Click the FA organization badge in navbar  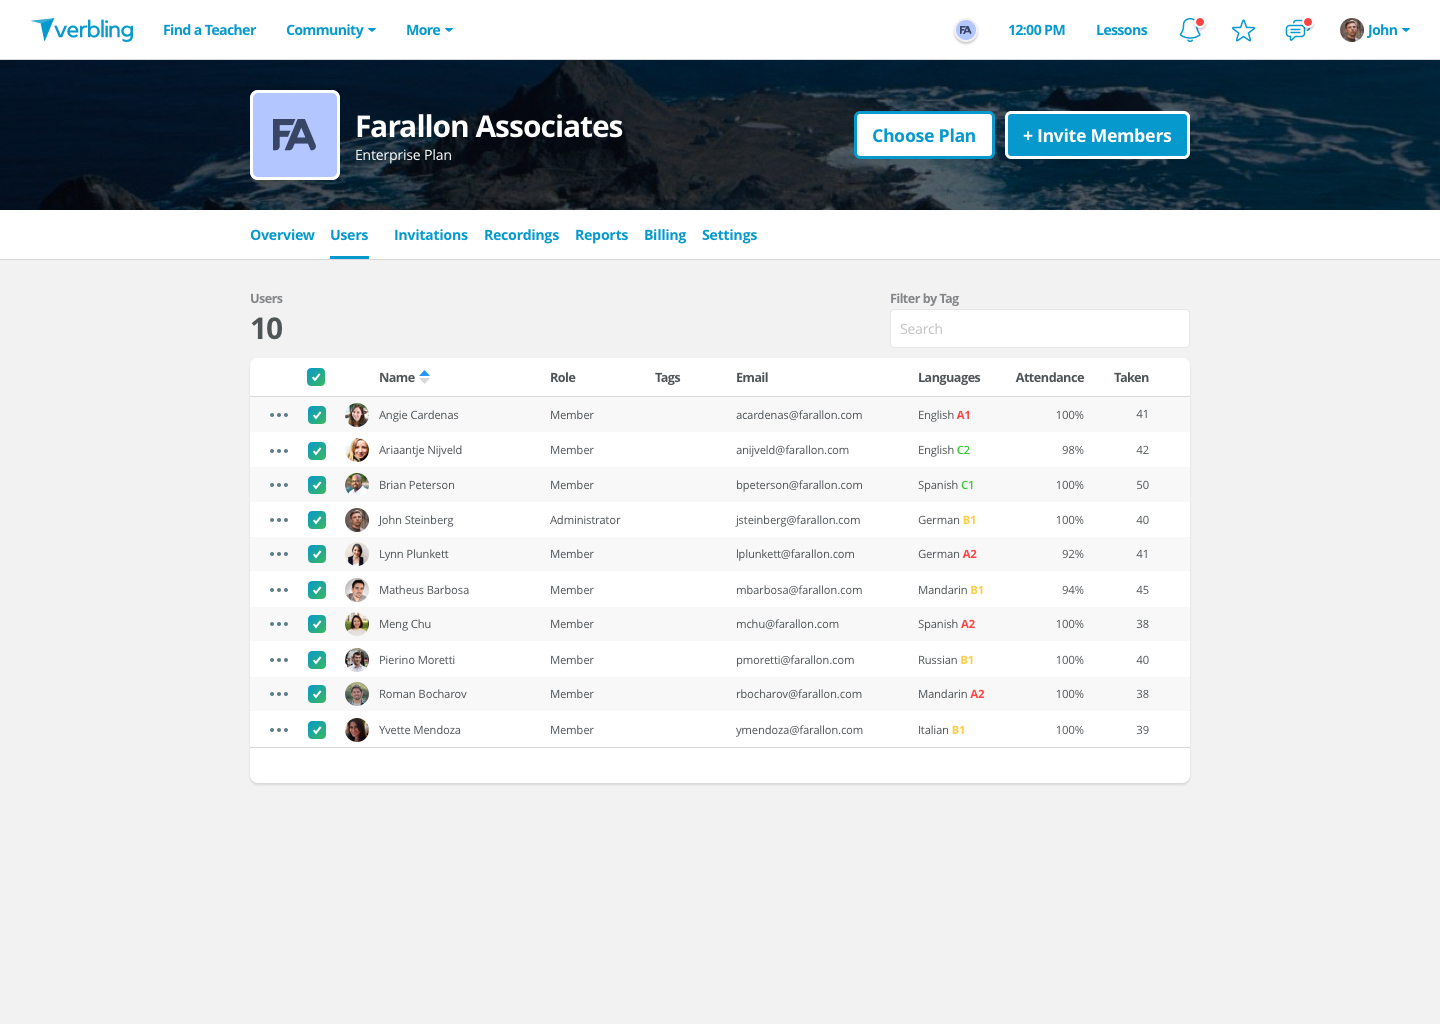(x=965, y=30)
